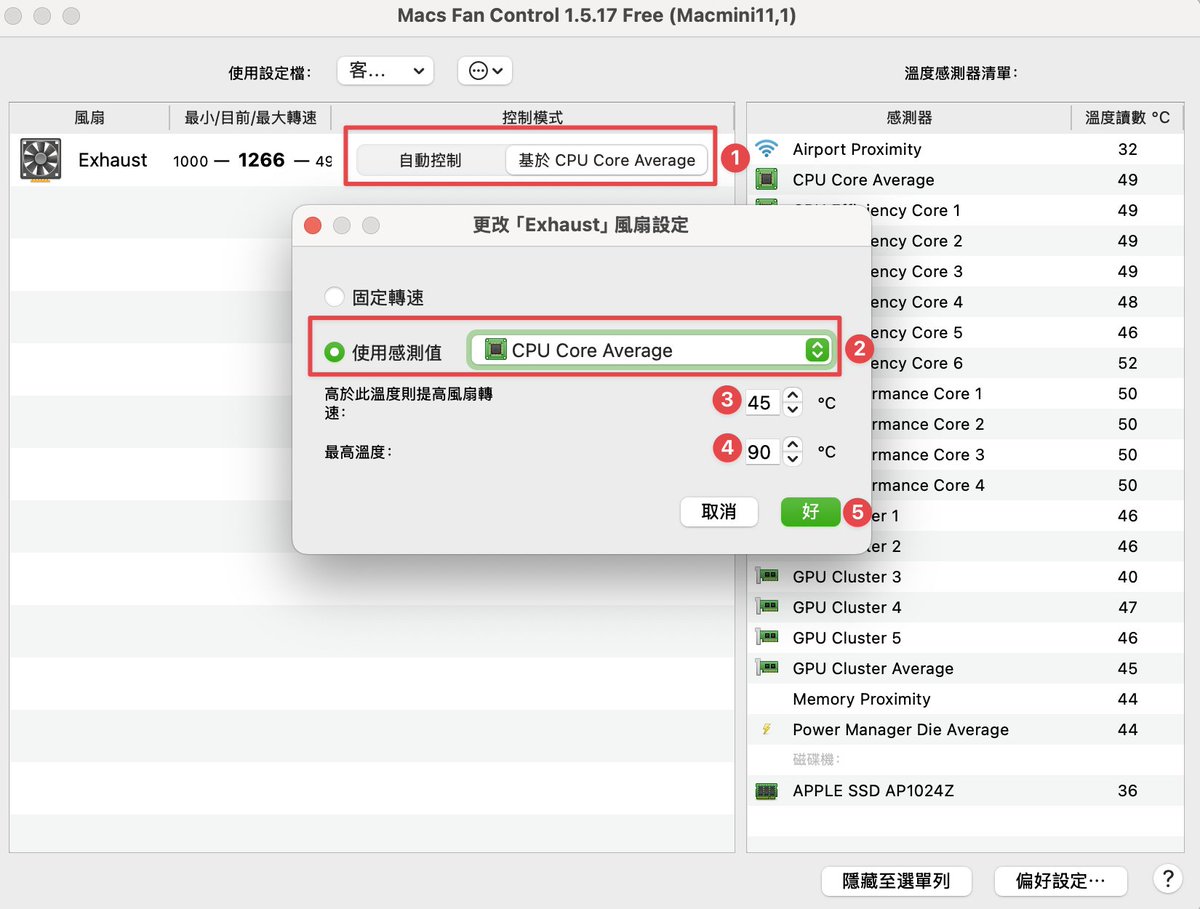Select the 固定轉速 radio button
Screen dimensions: 1200x909
[335, 298]
